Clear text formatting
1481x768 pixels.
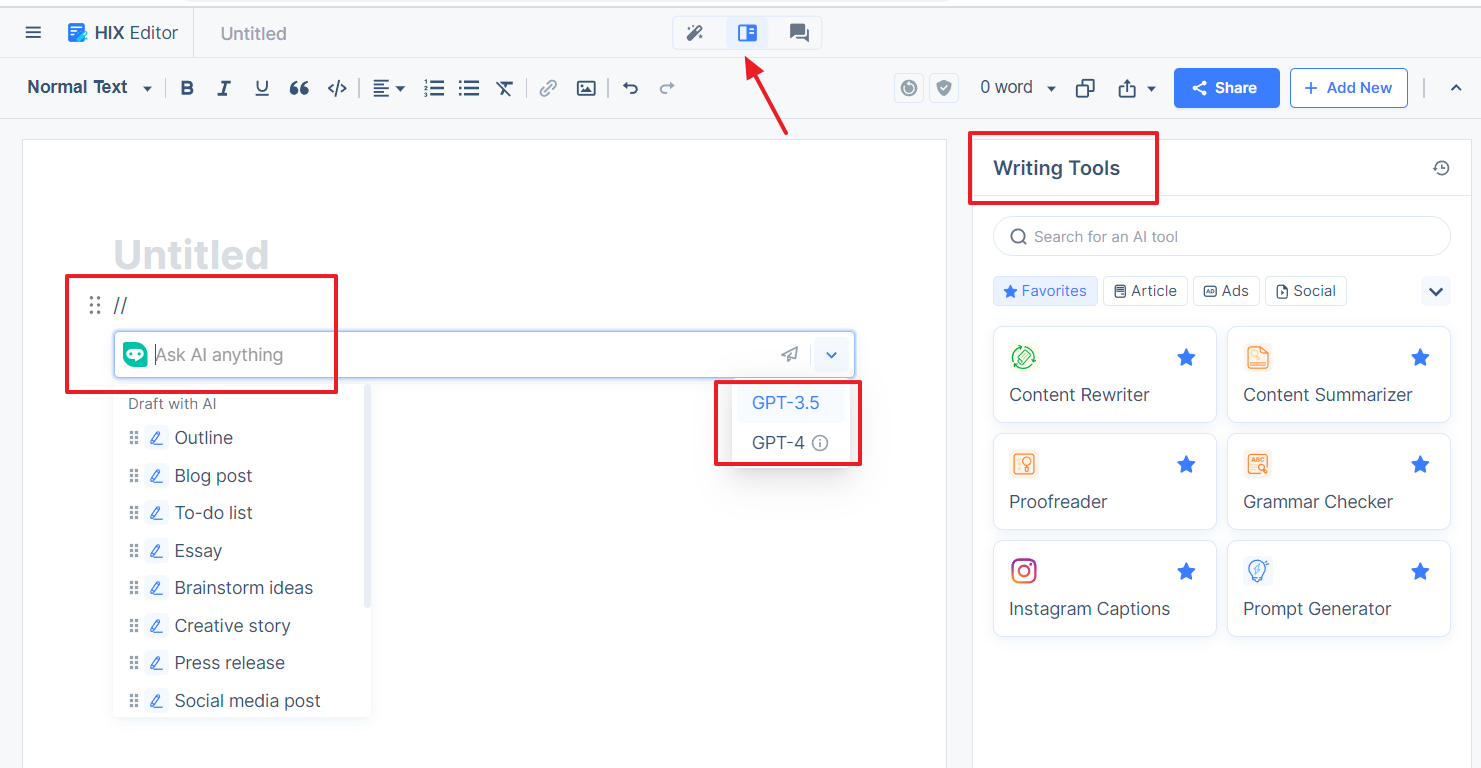pyautogui.click(x=504, y=88)
